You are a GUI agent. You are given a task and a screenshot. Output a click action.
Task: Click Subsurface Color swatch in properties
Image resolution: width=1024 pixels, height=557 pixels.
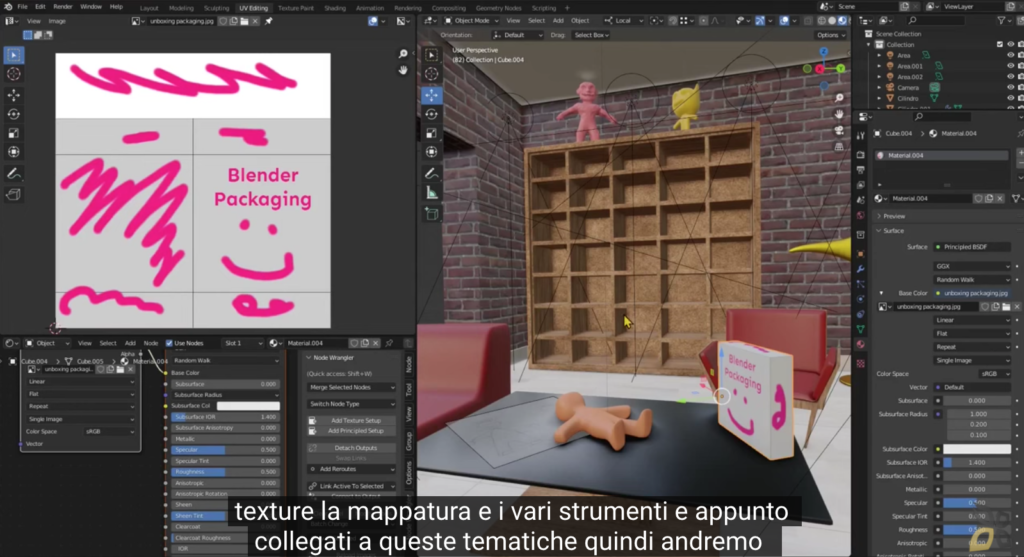click(x=976, y=449)
